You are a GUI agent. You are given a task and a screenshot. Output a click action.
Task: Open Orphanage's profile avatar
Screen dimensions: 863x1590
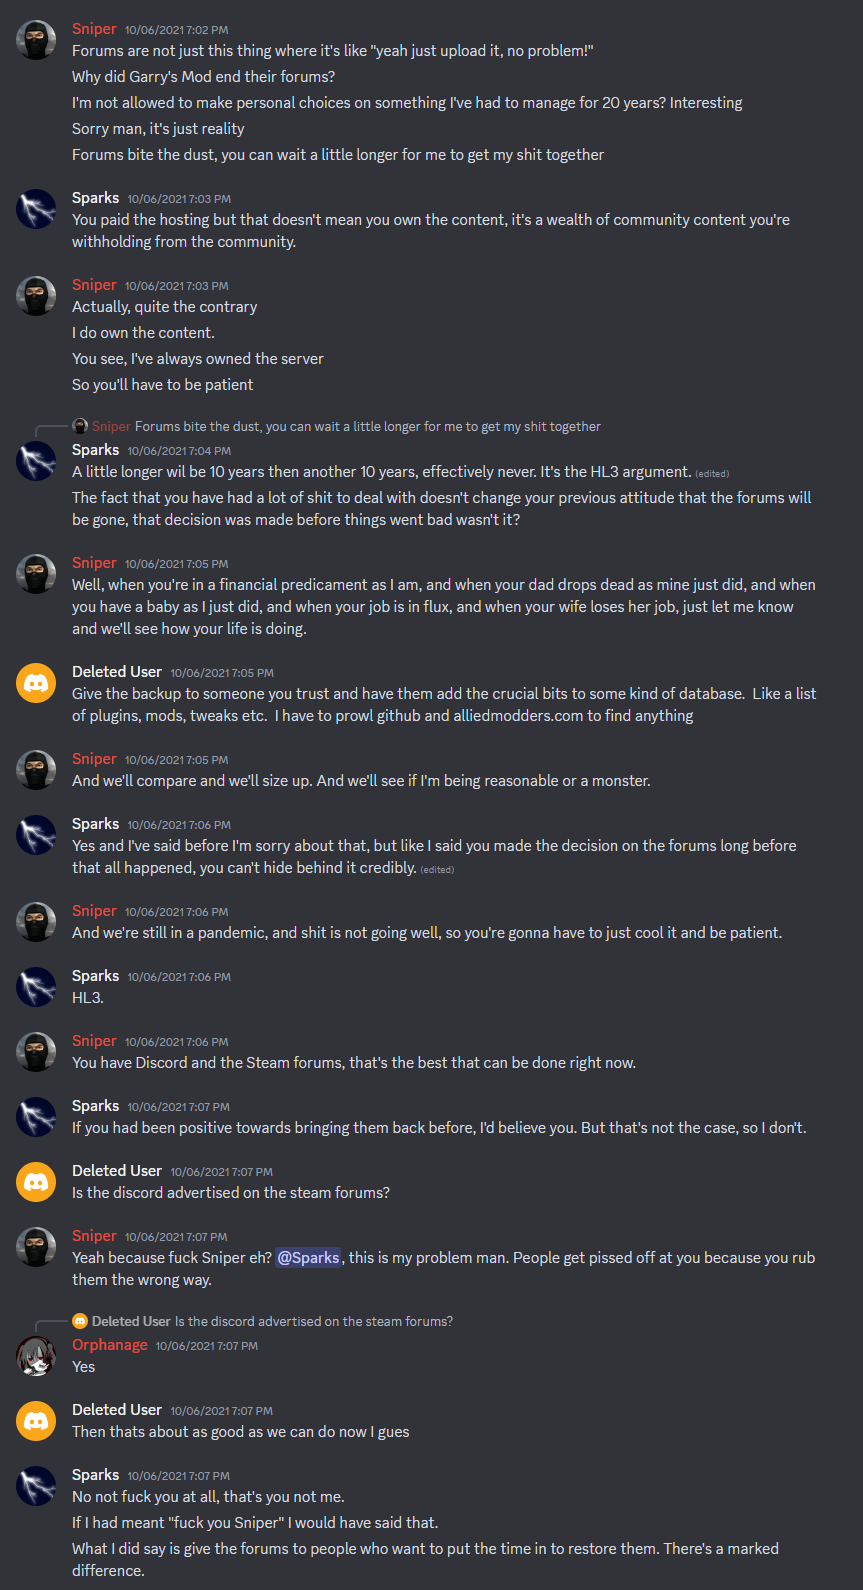(36, 1356)
